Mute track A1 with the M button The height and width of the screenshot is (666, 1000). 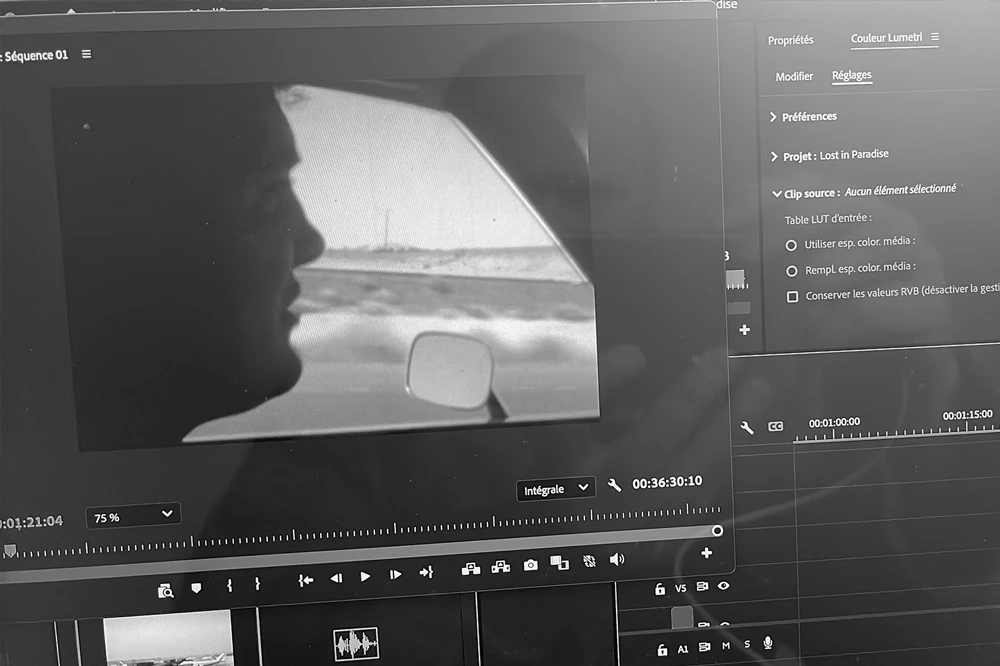coord(726,646)
